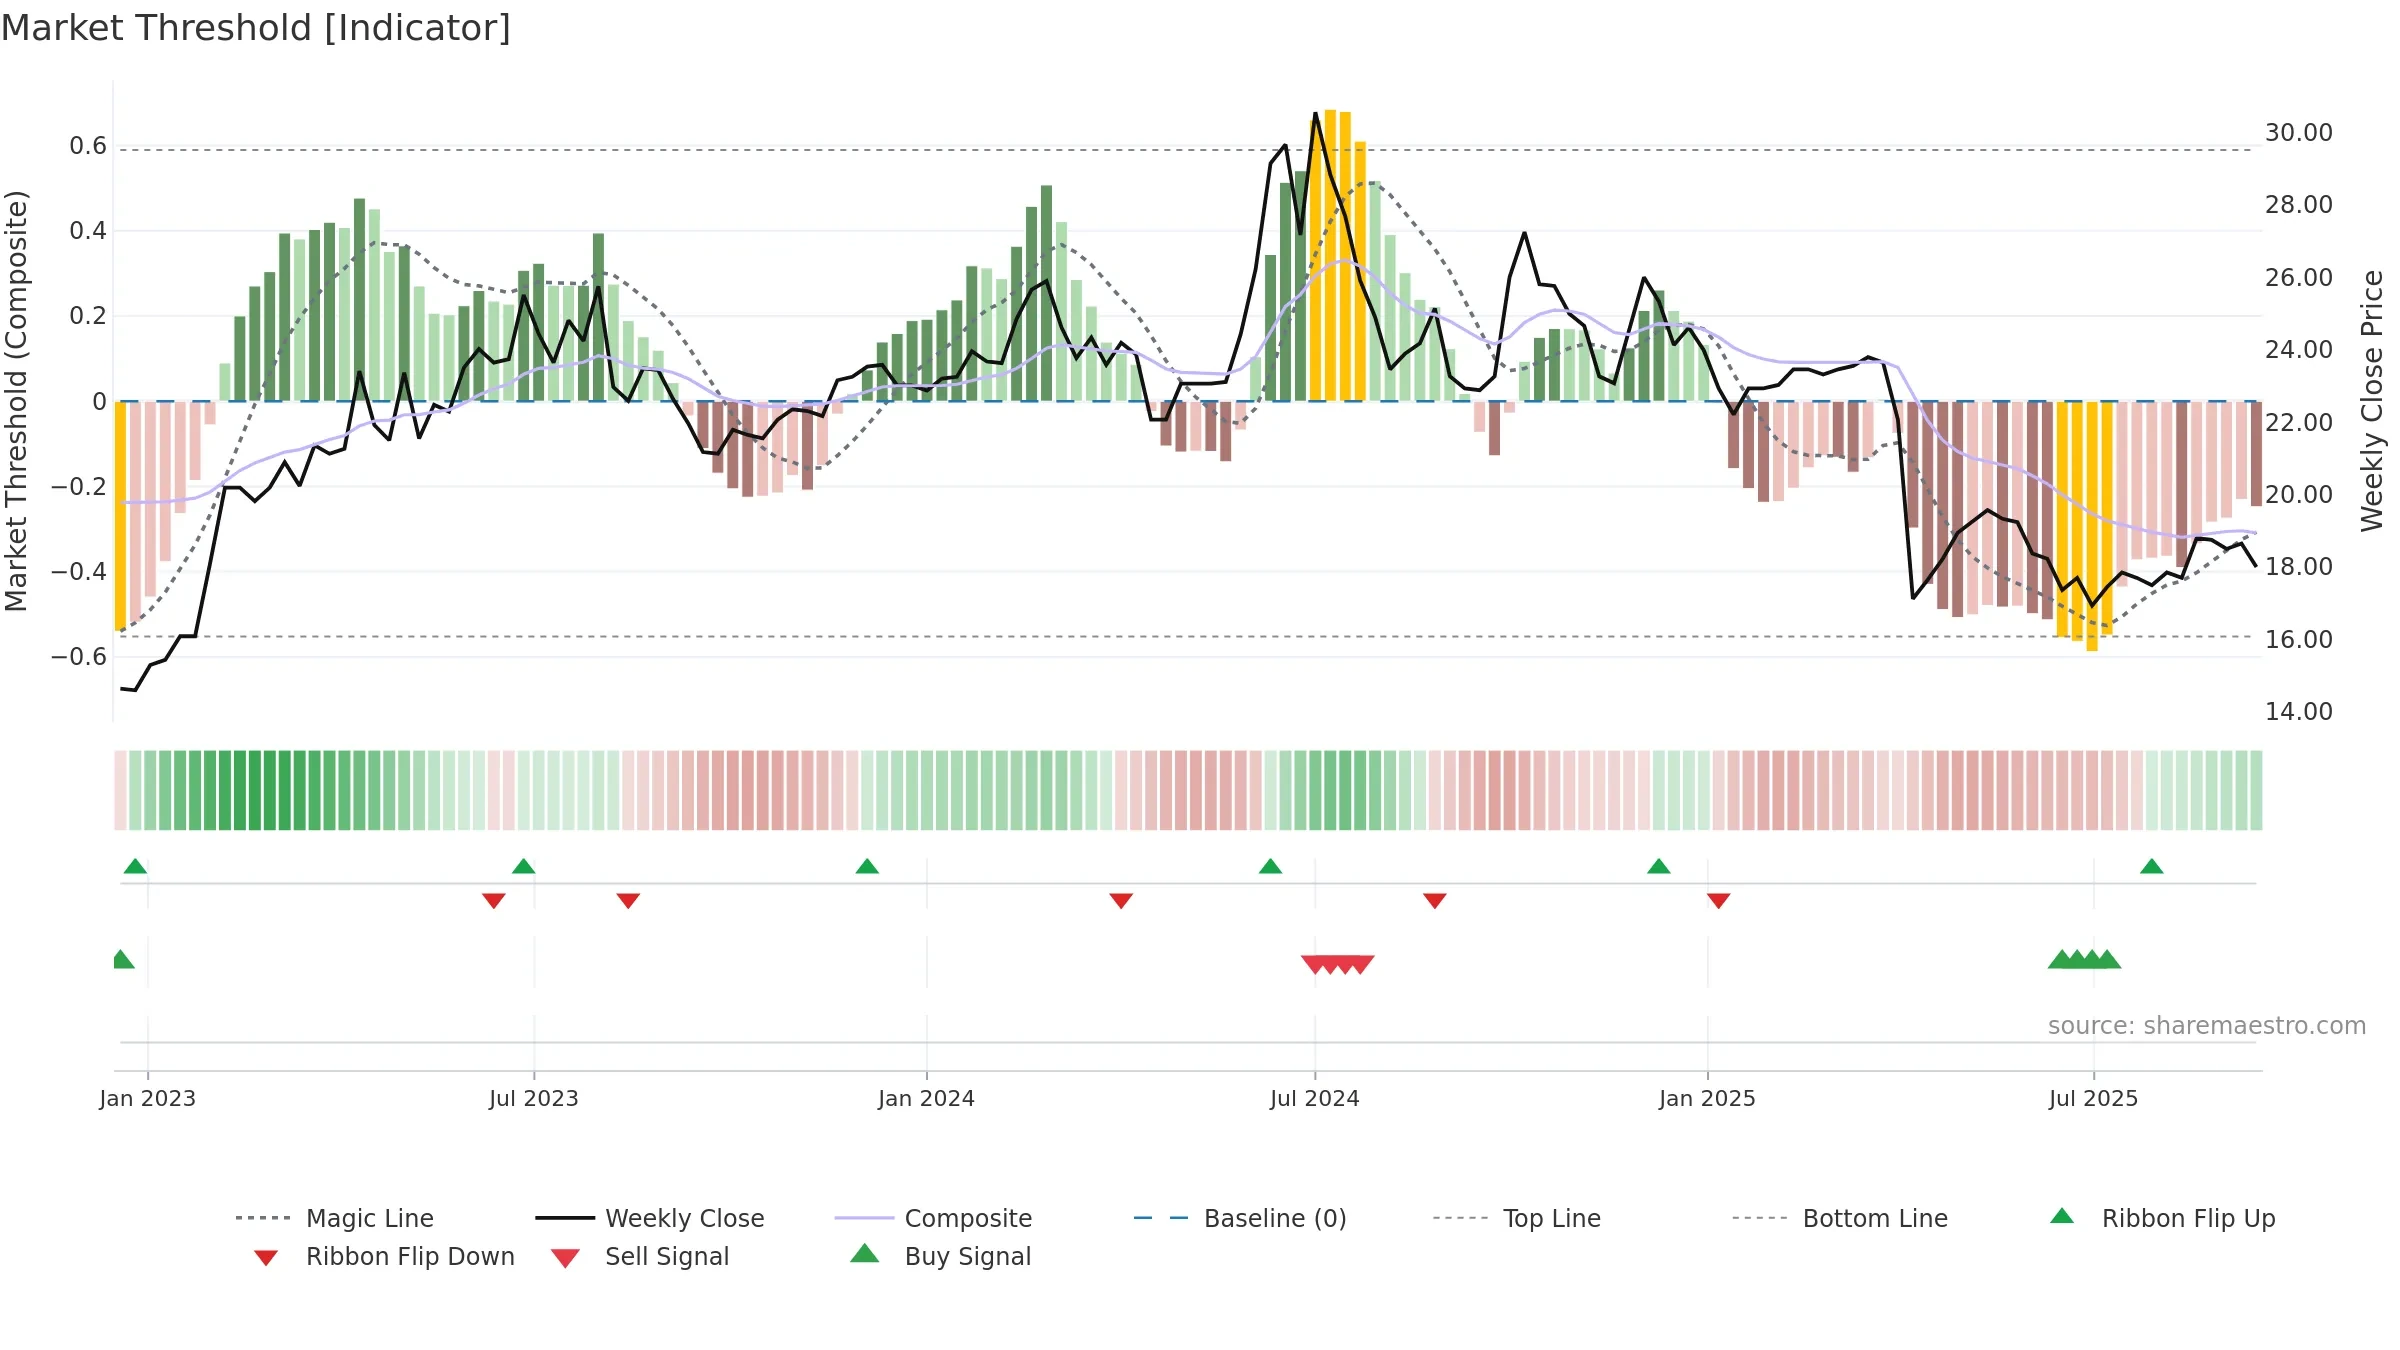Toggle Baseline (0) legend entry
Viewport: 2400px width, 1350px height.
1240,1218
